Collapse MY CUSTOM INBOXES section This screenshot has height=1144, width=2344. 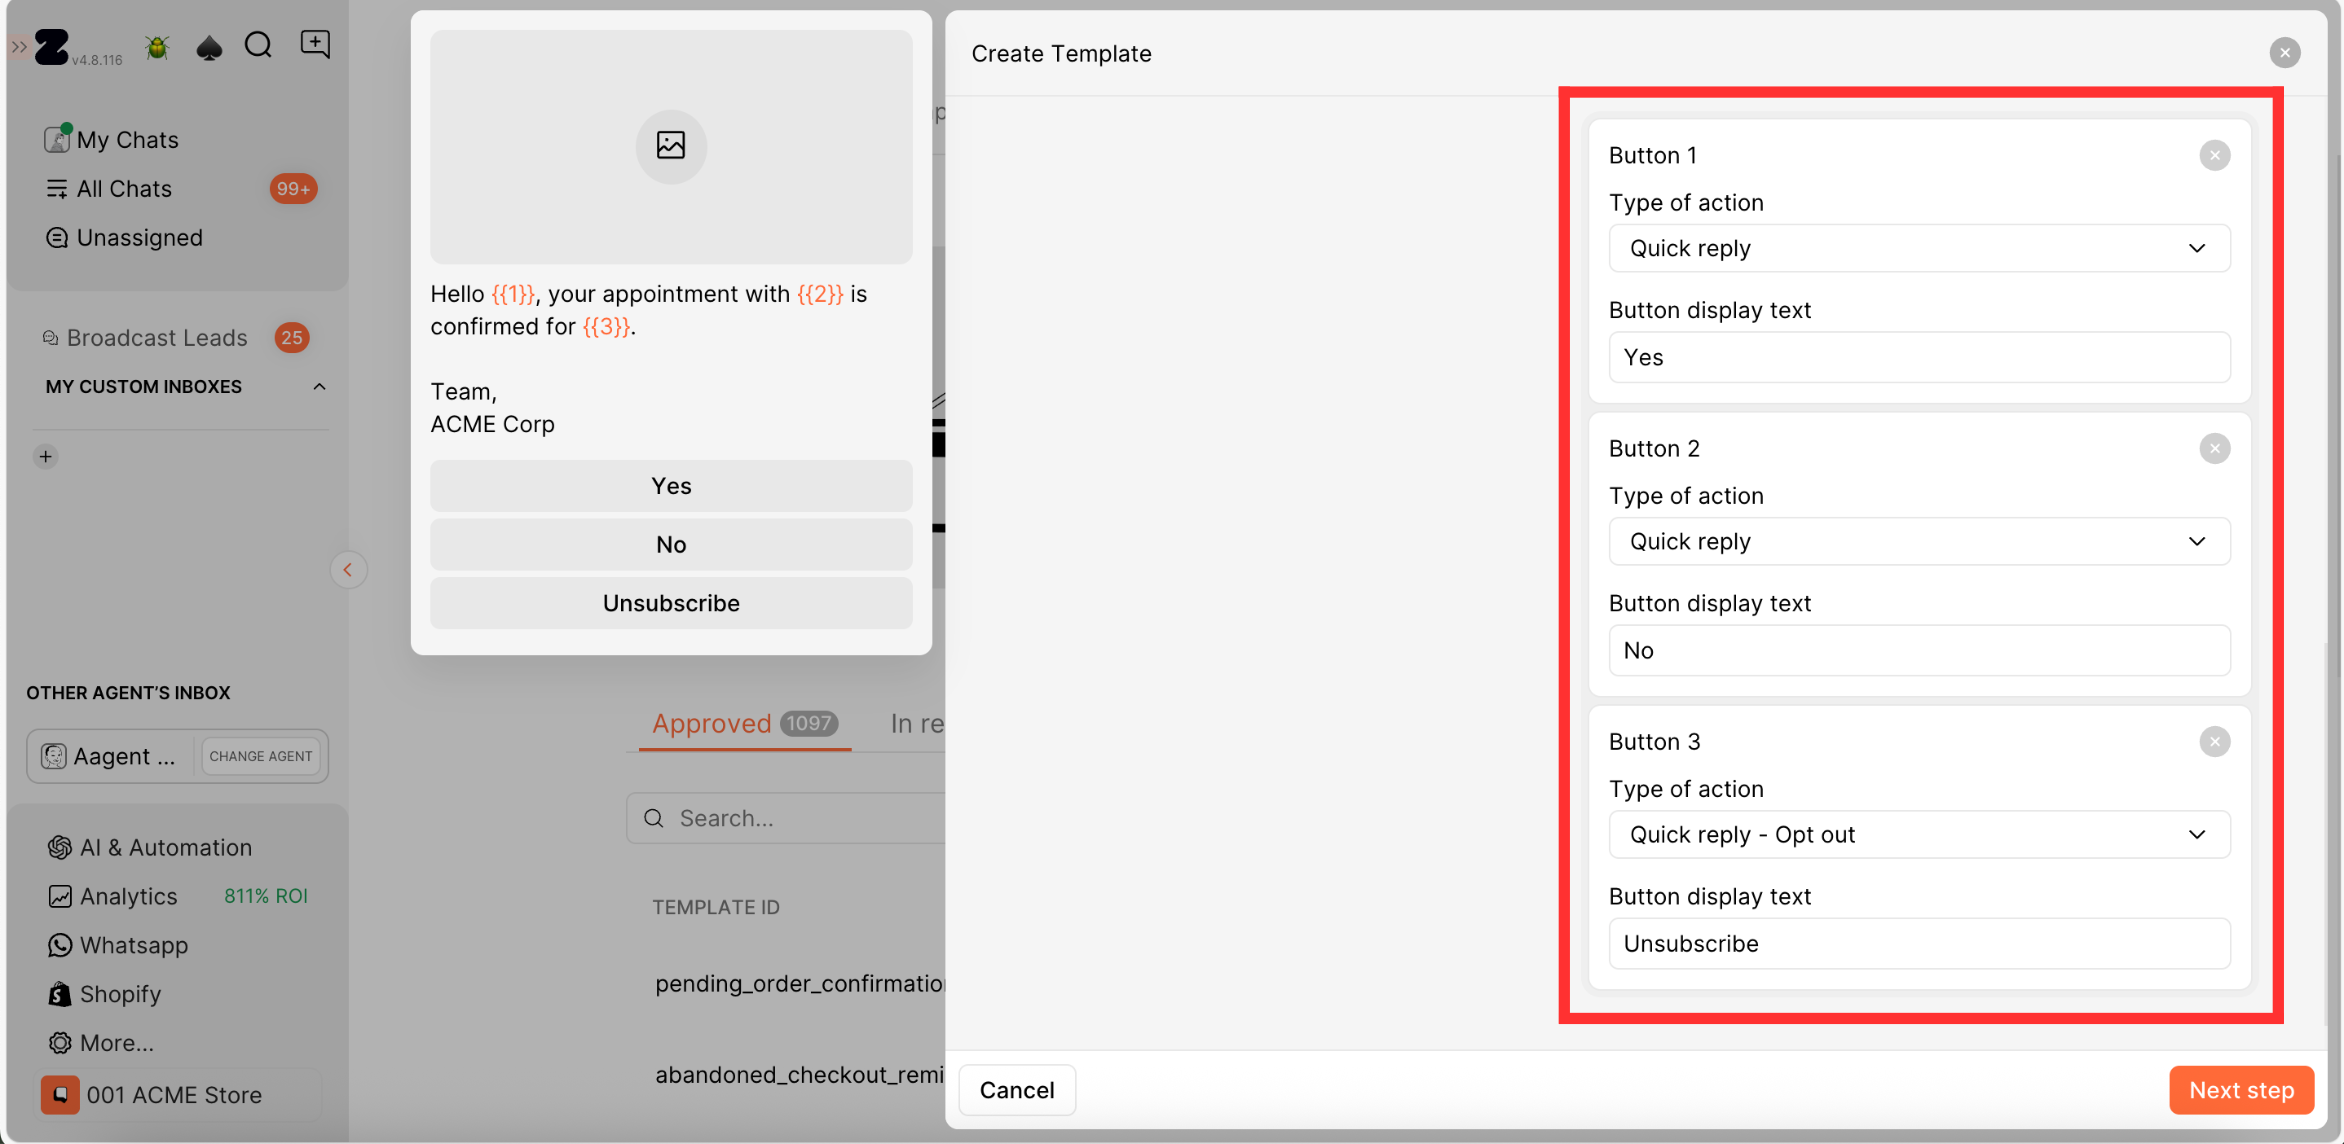319,387
